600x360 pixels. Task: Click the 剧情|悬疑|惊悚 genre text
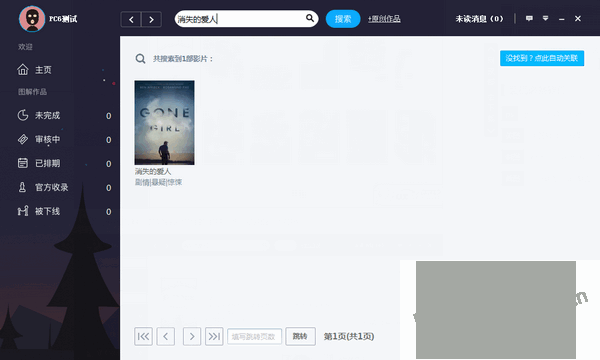point(158,182)
